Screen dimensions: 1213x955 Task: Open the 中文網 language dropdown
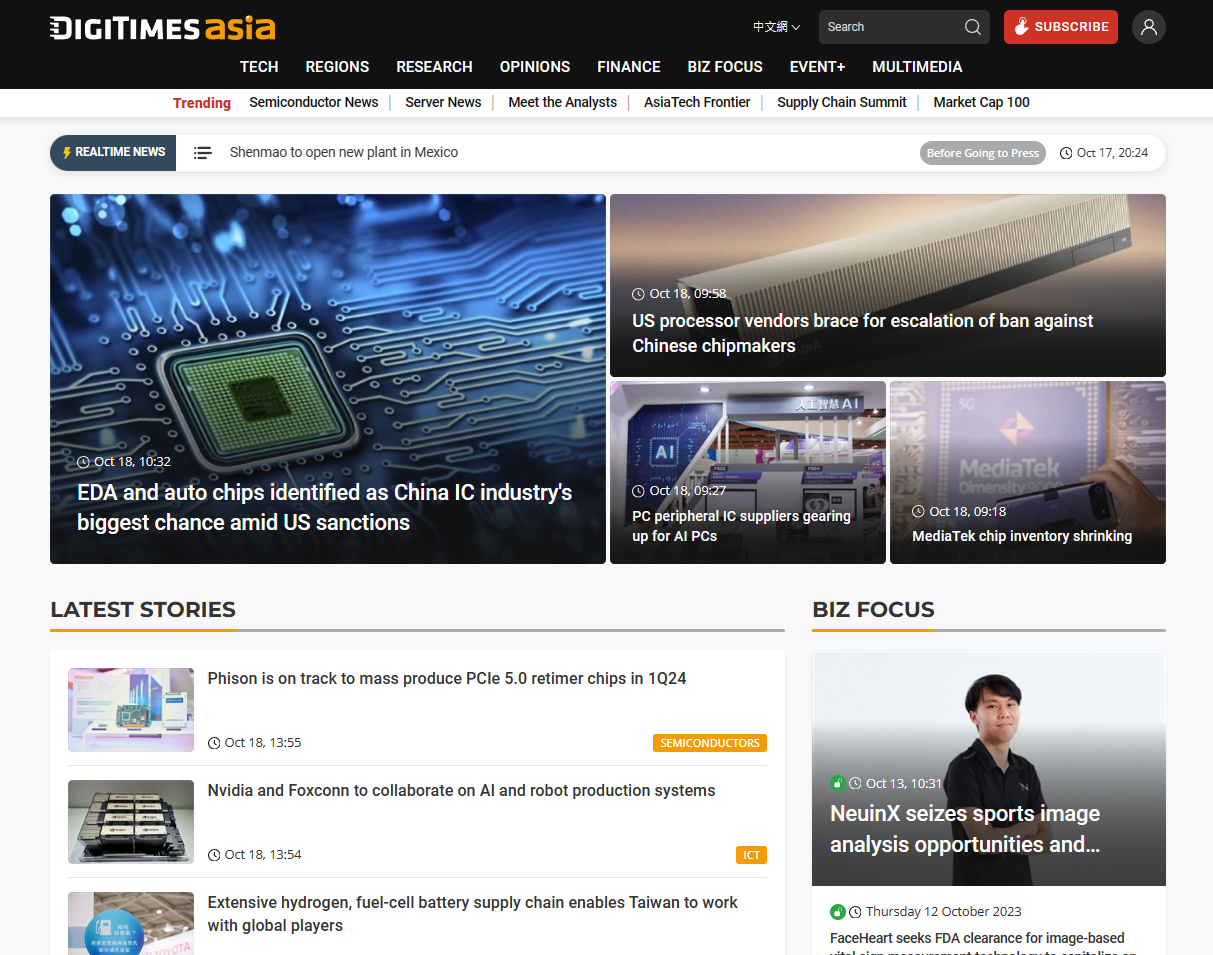776,27
